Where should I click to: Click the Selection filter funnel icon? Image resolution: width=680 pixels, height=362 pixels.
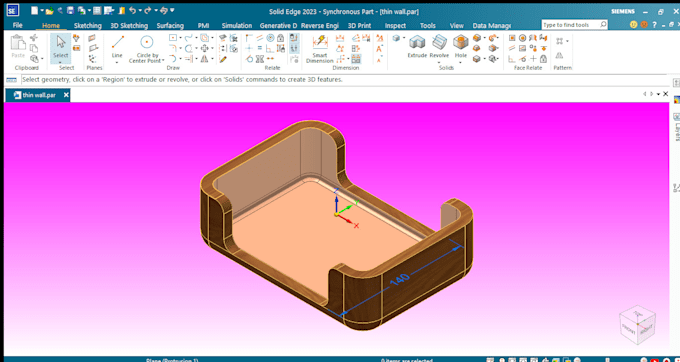76,38
